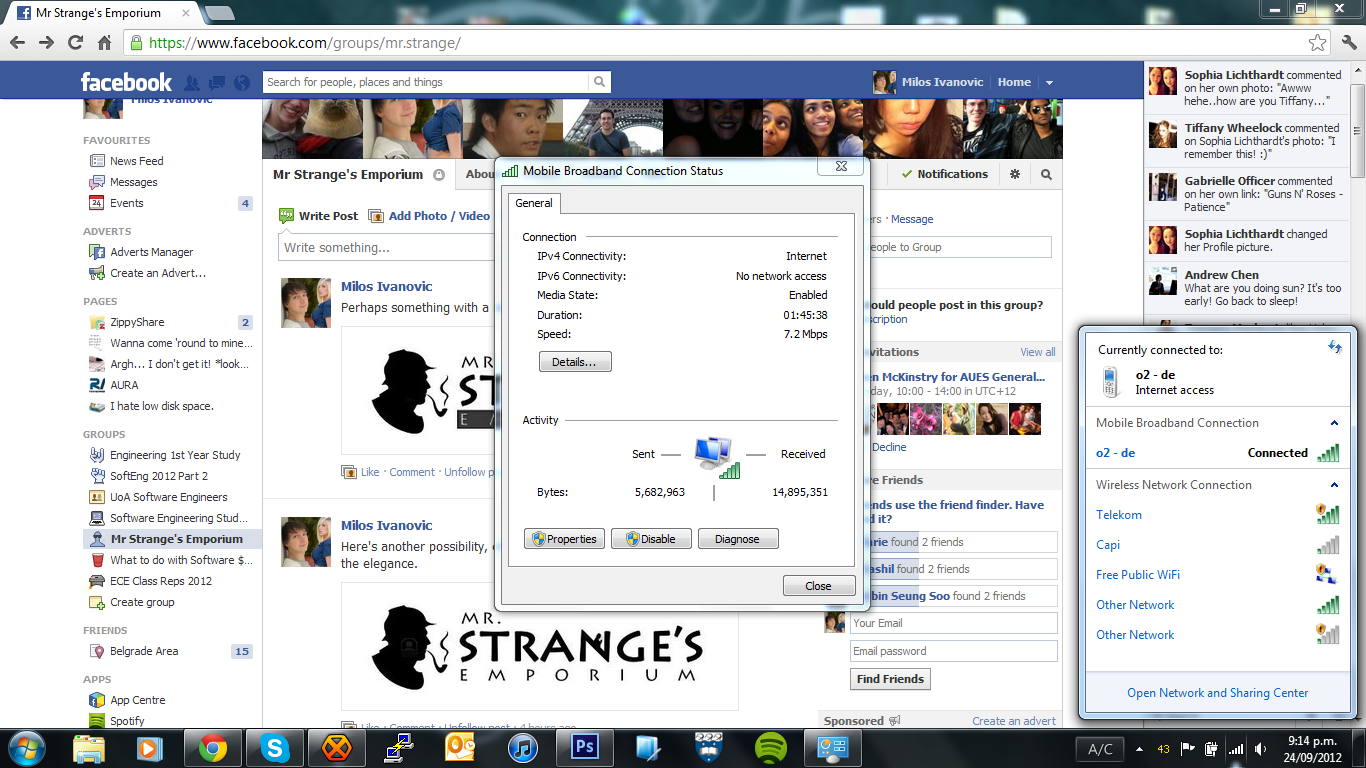Click the Details... button
This screenshot has width=1366, height=768.
coord(574,362)
